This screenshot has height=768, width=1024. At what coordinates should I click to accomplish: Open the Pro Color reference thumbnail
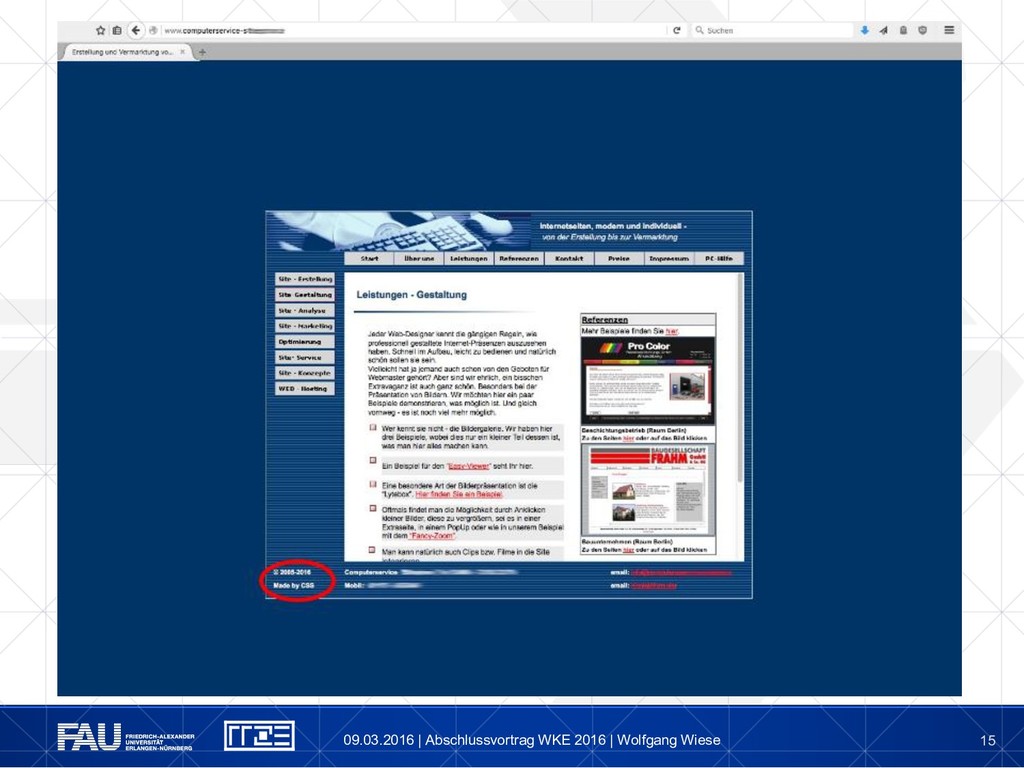pos(648,381)
